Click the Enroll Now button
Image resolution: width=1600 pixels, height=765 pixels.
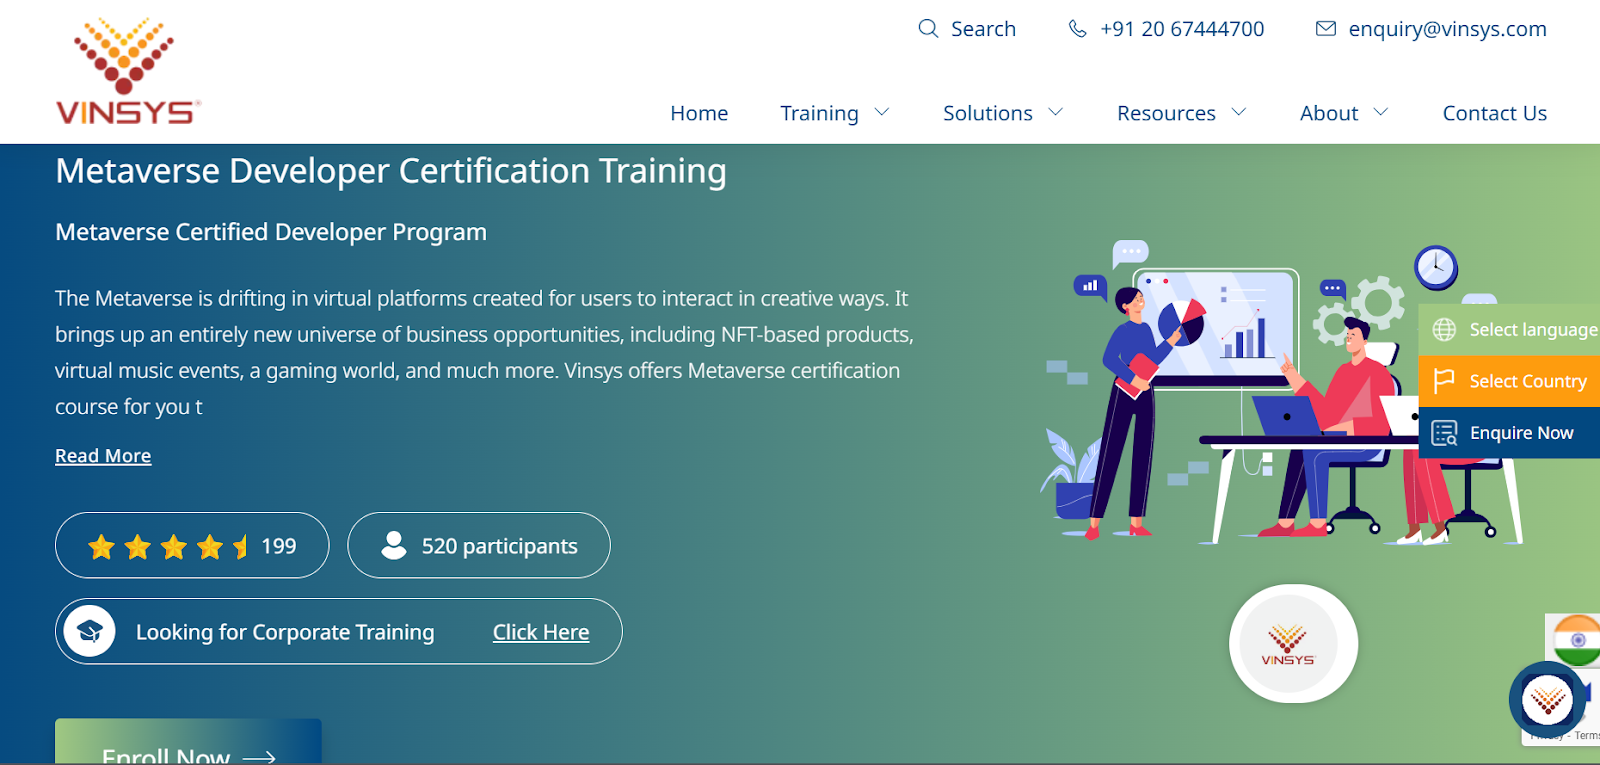coord(188,742)
